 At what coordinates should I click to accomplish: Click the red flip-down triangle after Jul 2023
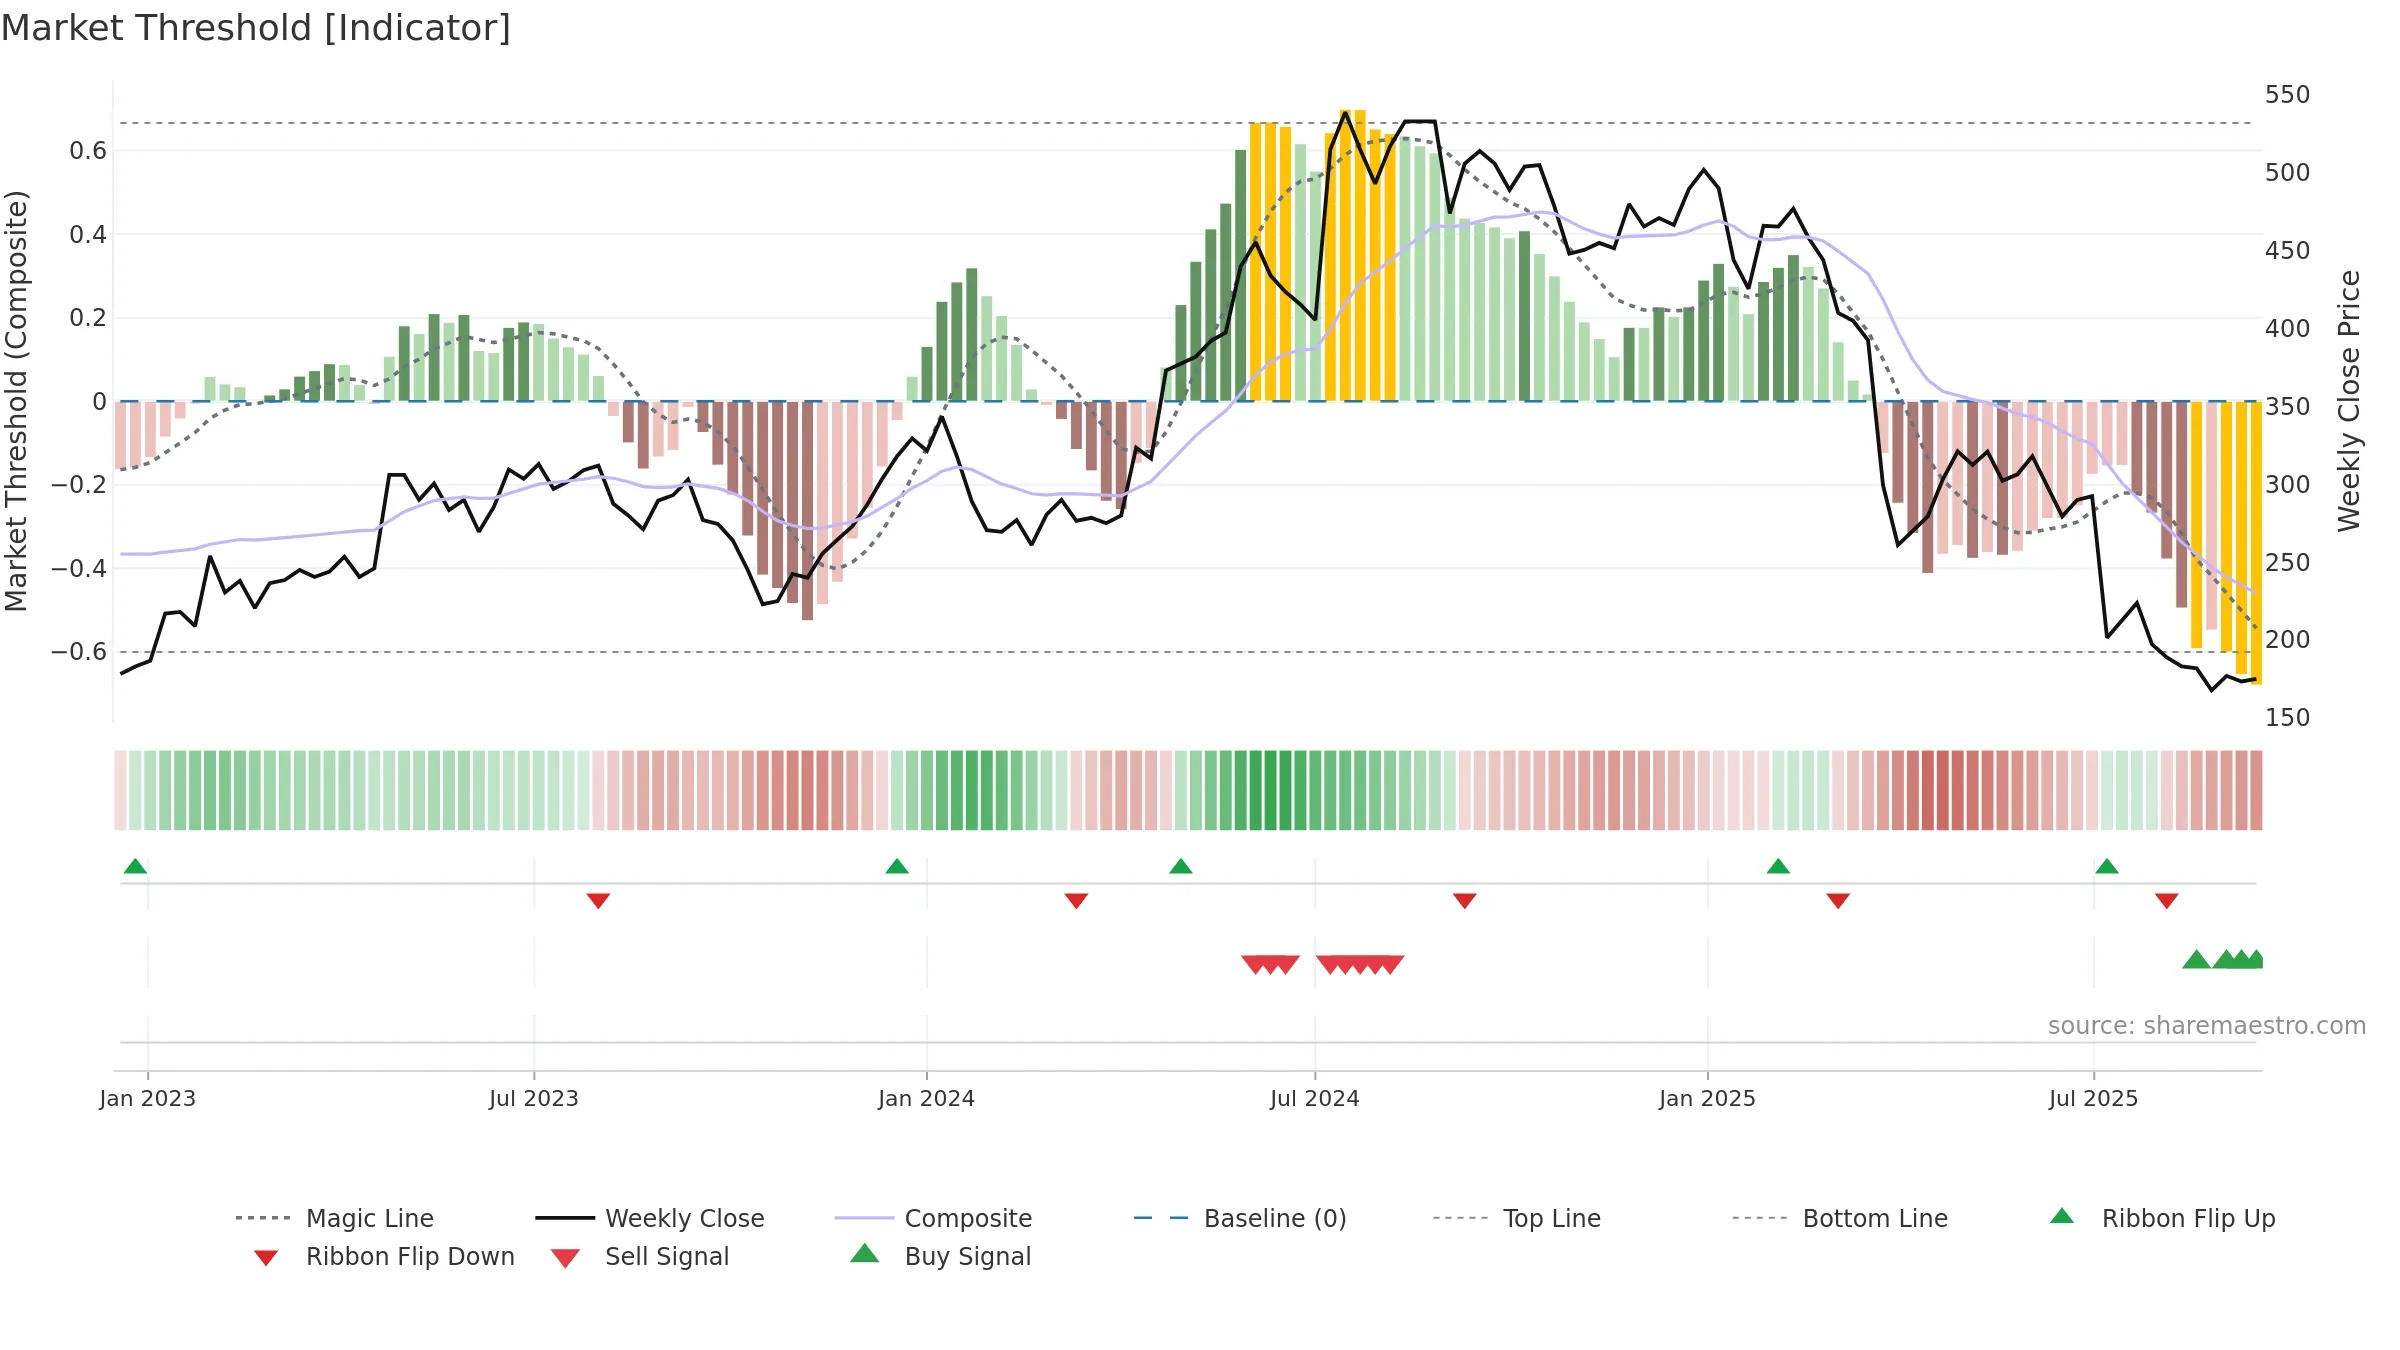[x=598, y=901]
